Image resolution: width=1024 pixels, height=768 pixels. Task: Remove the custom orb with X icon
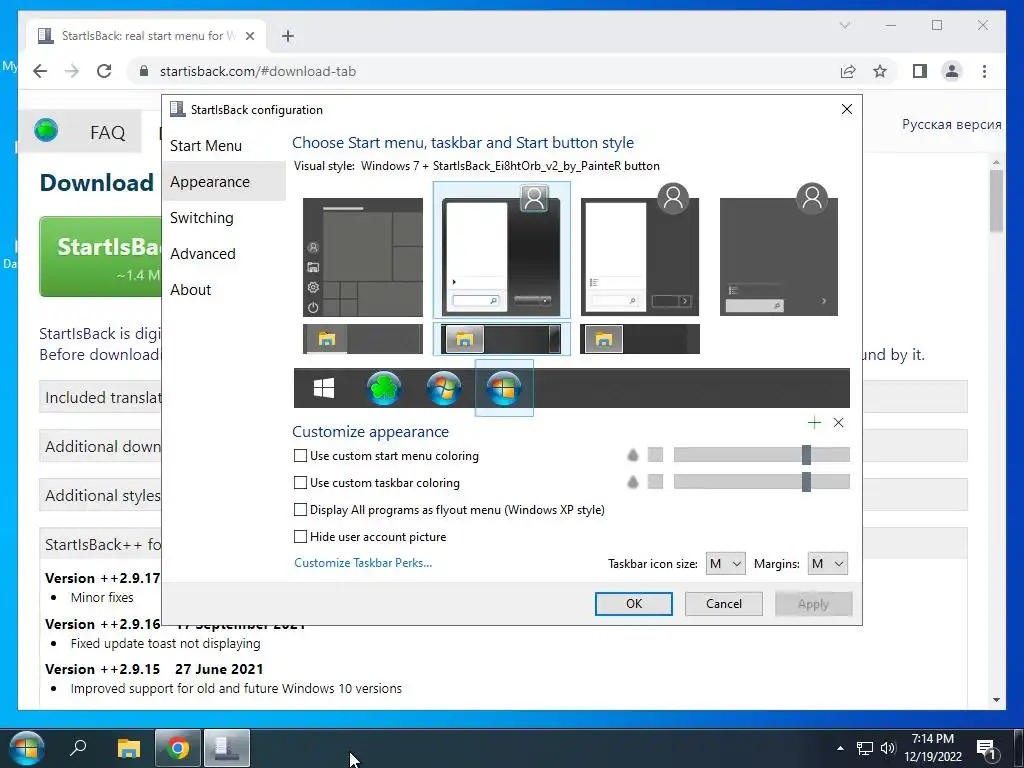tap(839, 423)
